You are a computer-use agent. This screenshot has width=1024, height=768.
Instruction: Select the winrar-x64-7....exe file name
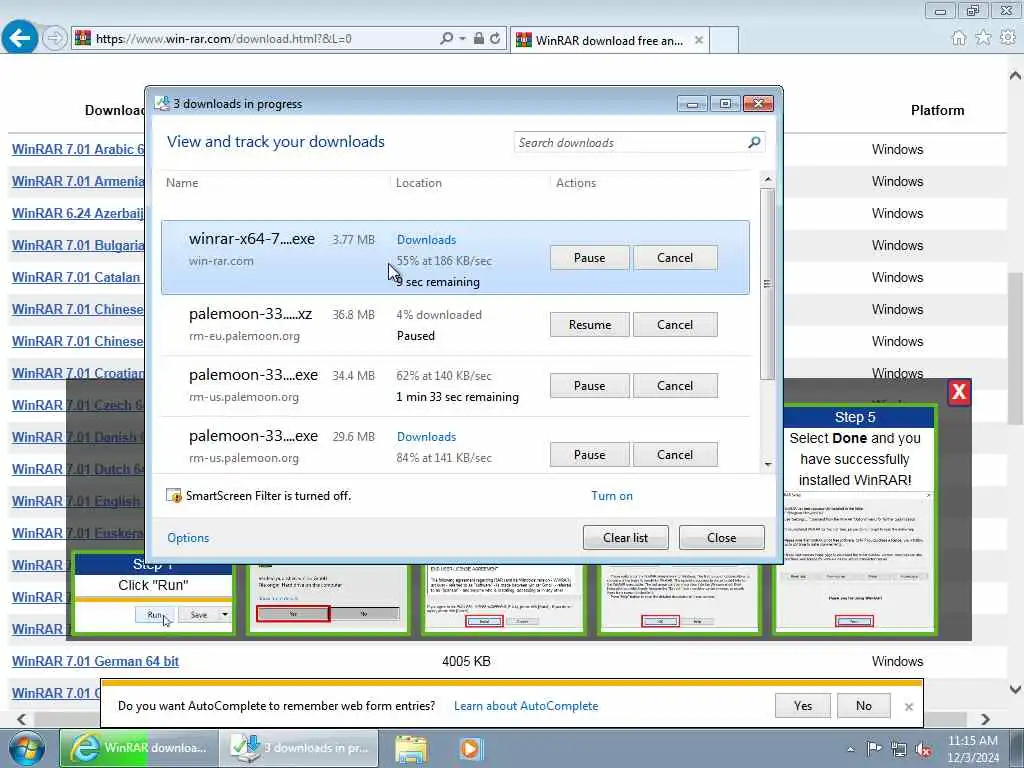(252, 239)
